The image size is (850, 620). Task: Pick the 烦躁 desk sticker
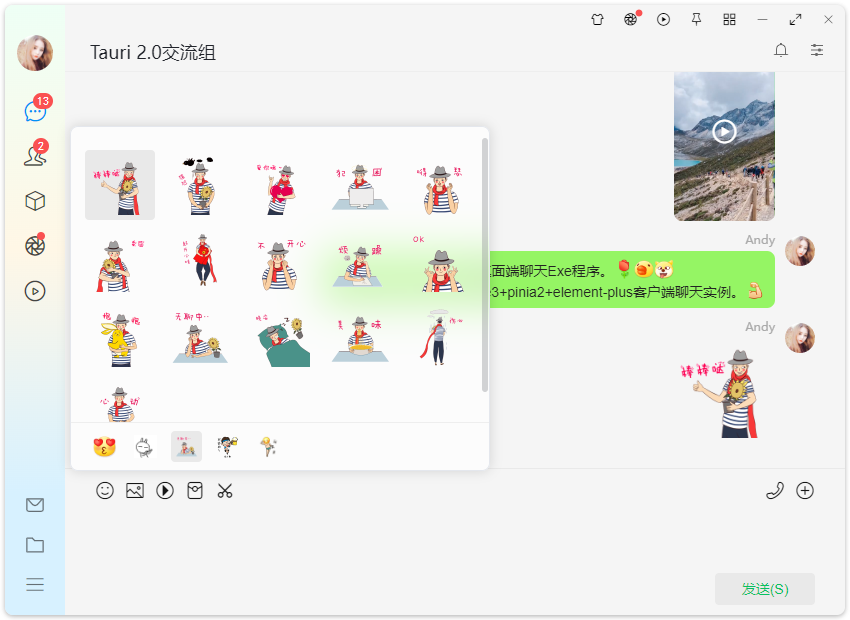[360, 266]
